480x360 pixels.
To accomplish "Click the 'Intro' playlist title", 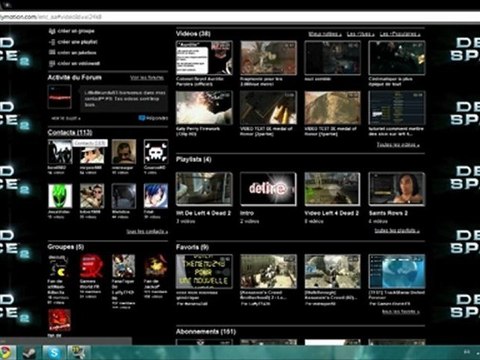I will [247, 213].
